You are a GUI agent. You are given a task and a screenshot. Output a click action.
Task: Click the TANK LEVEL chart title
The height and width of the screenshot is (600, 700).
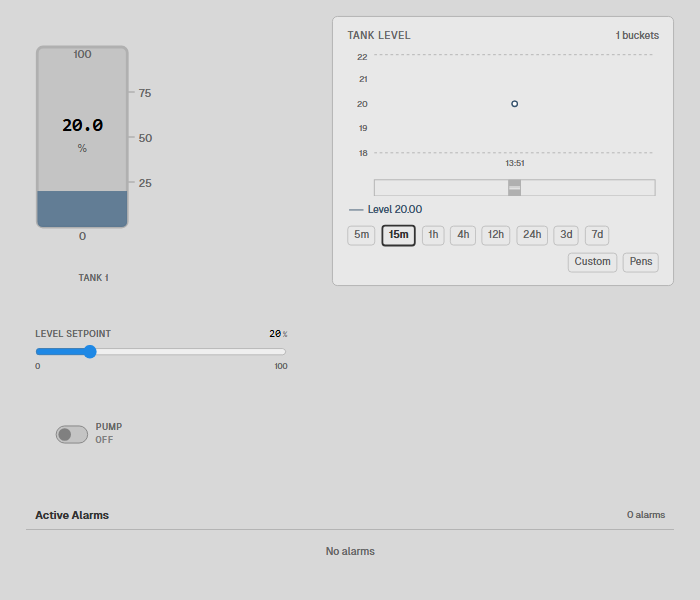click(379, 35)
